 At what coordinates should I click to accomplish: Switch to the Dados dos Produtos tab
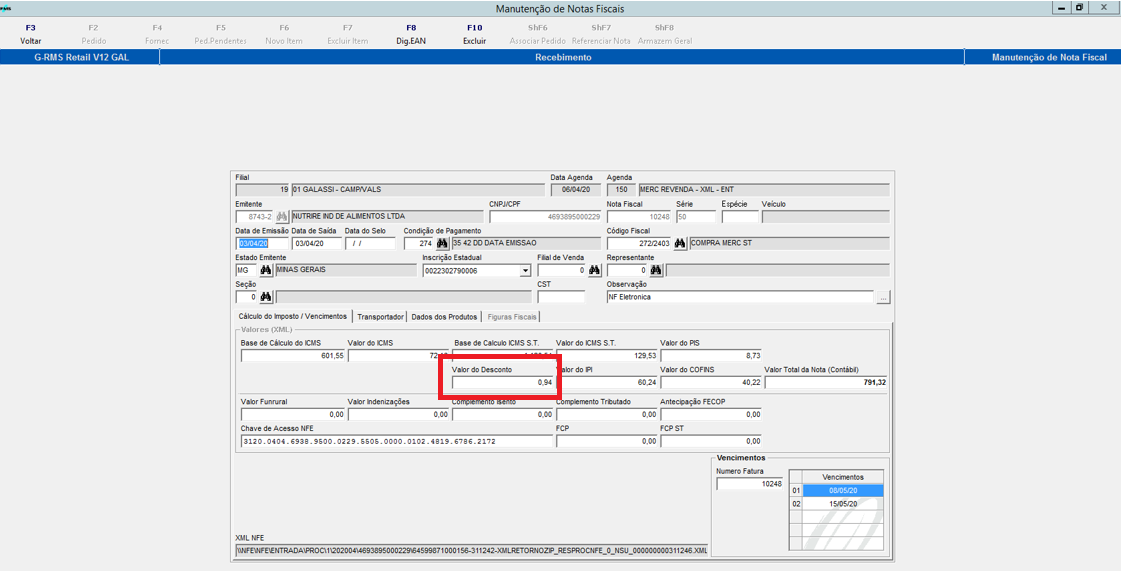pos(444,317)
